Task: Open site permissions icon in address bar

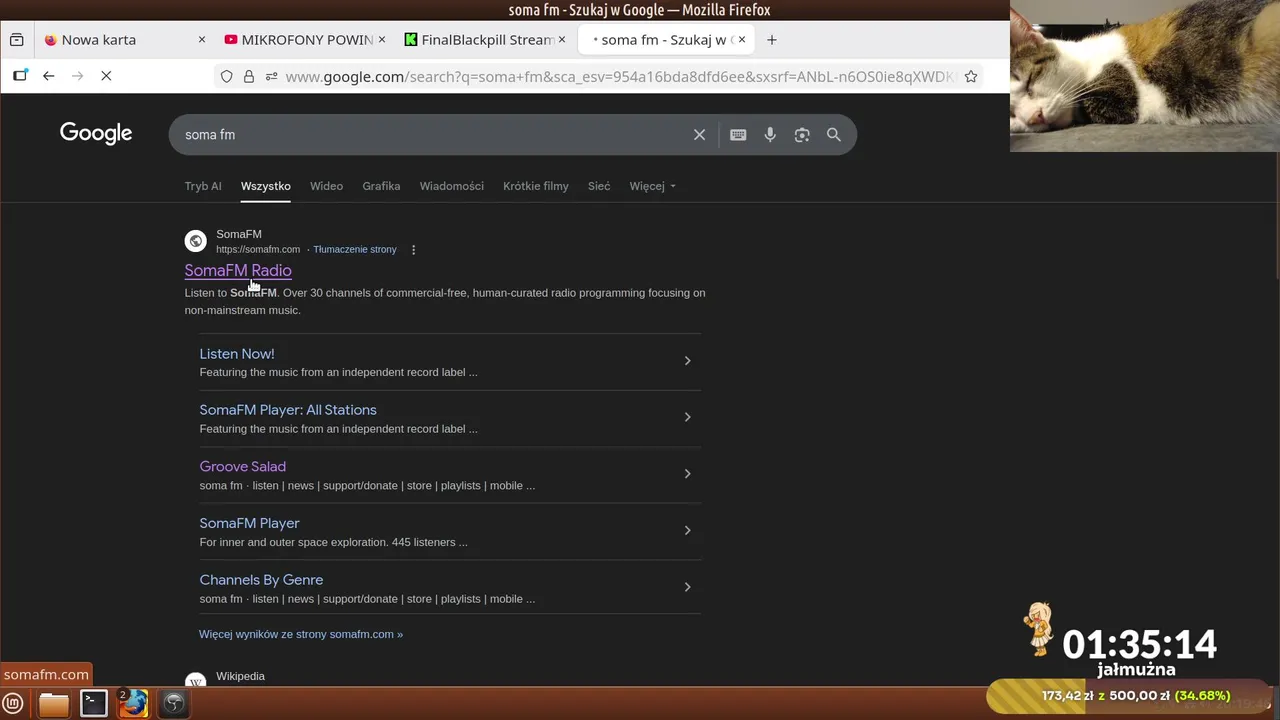Action: [x=271, y=77]
